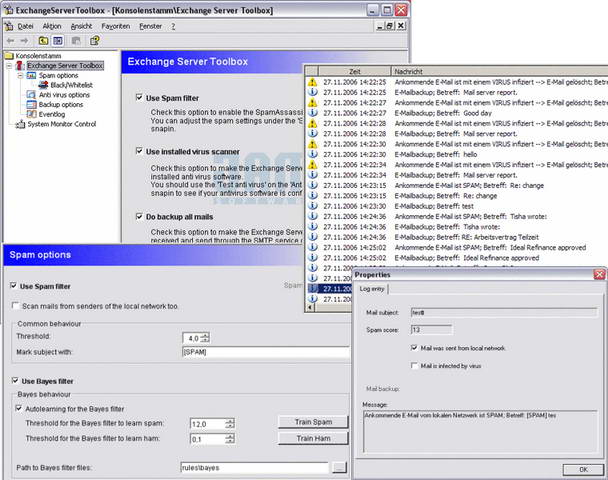Click the System Monitor Control icon
The height and width of the screenshot is (480, 608).
pos(20,124)
